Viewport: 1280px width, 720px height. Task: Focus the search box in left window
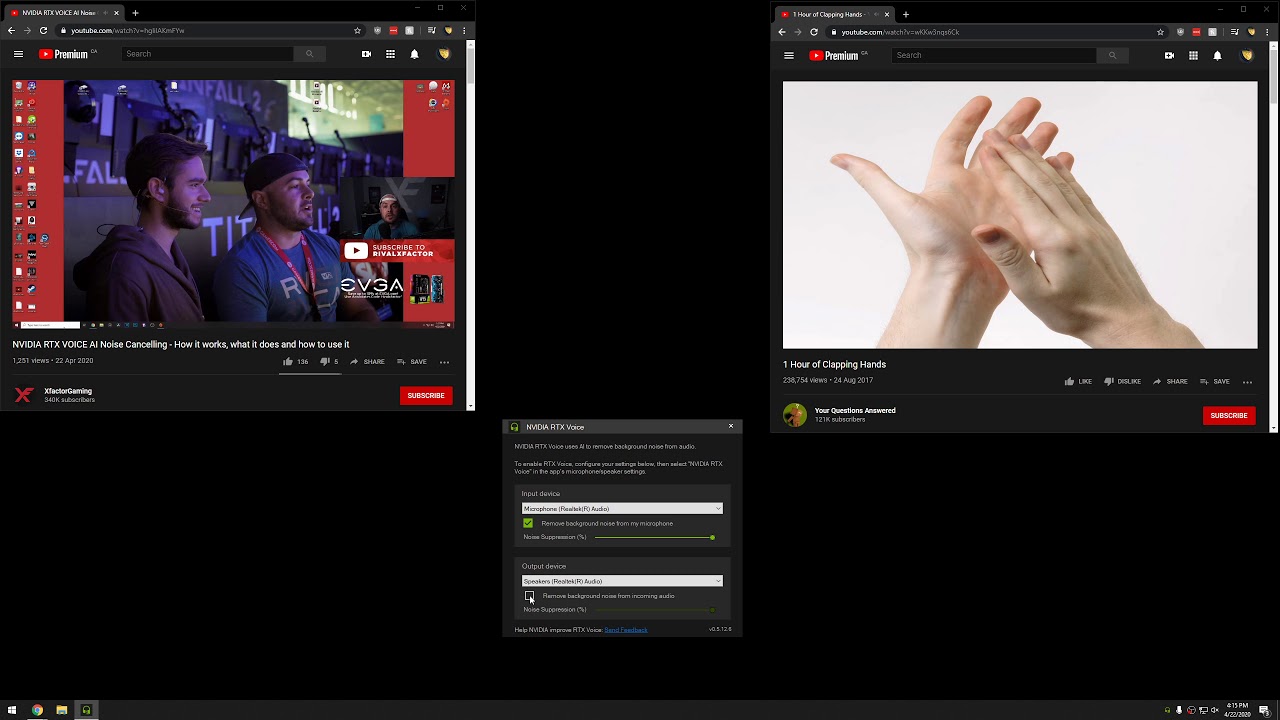click(208, 54)
